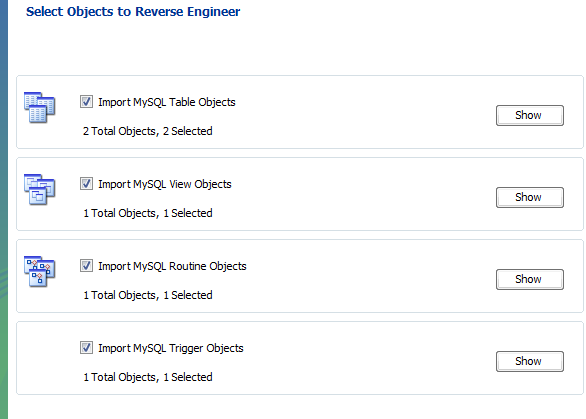586x419 pixels.
Task: Expand routine objects with Show button
Action: click(x=530, y=279)
